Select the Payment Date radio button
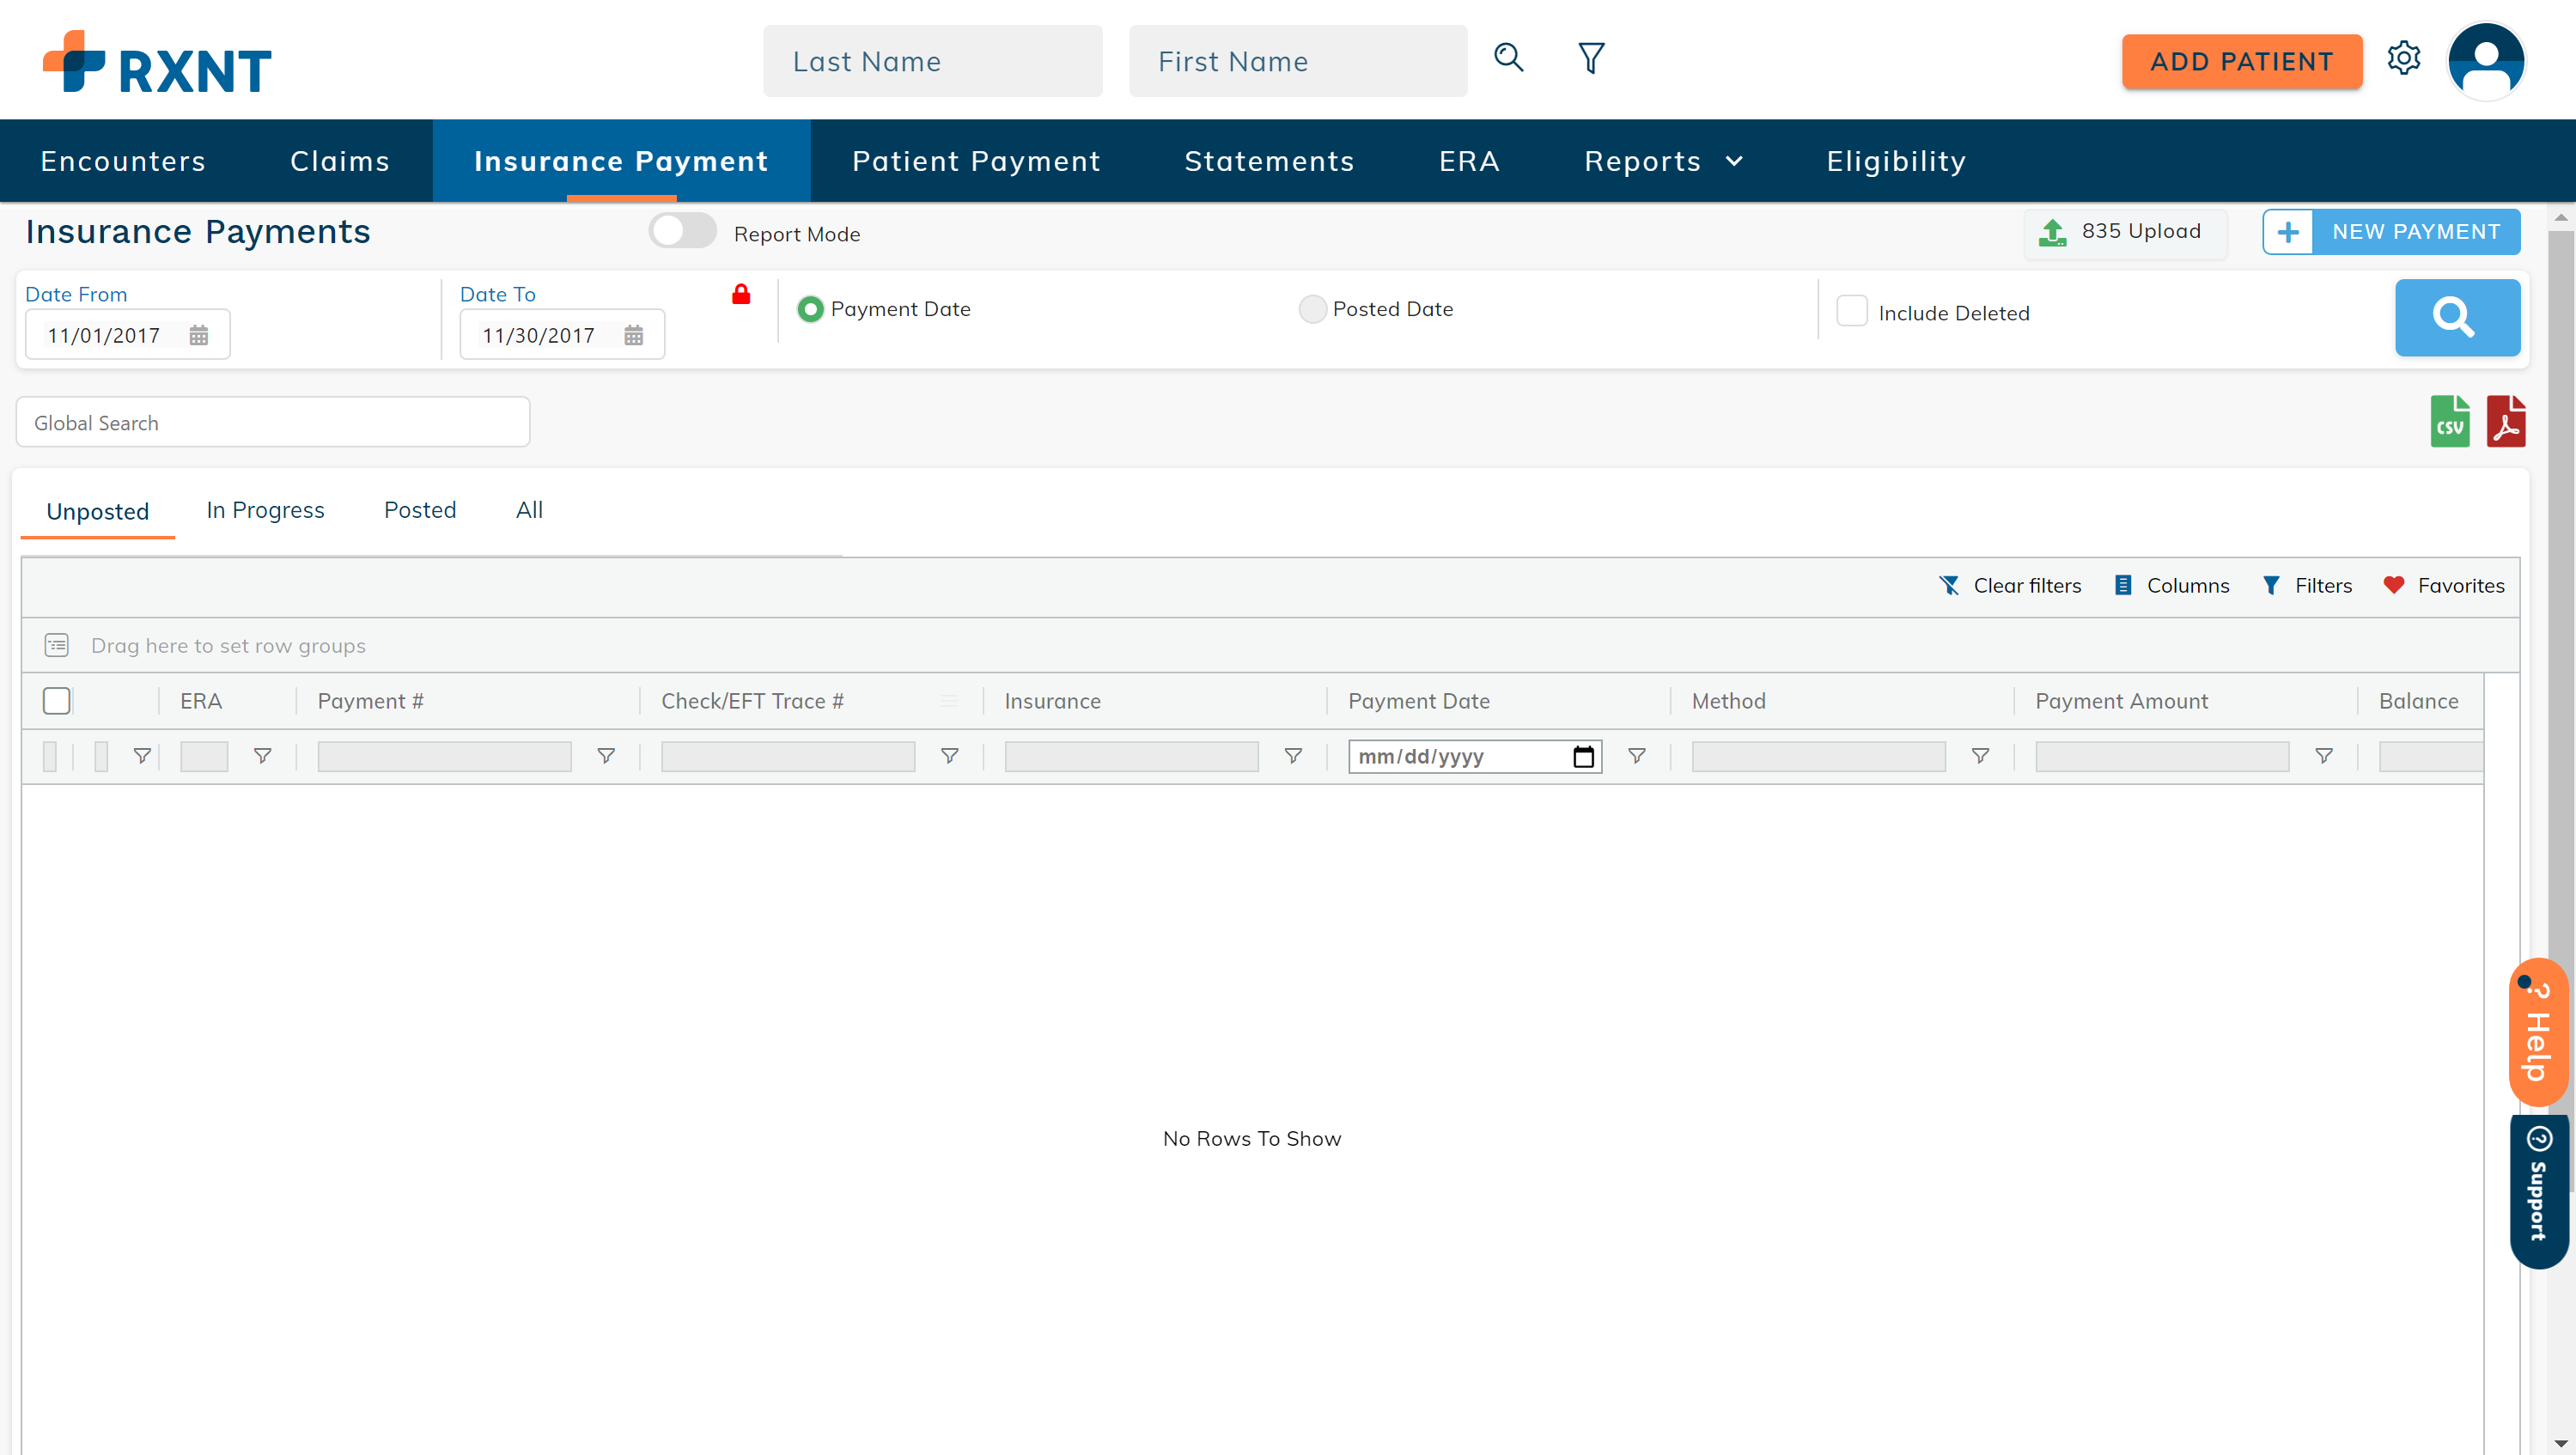The width and height of the screenshot is (2576, 1455). [x=810, y=309]
